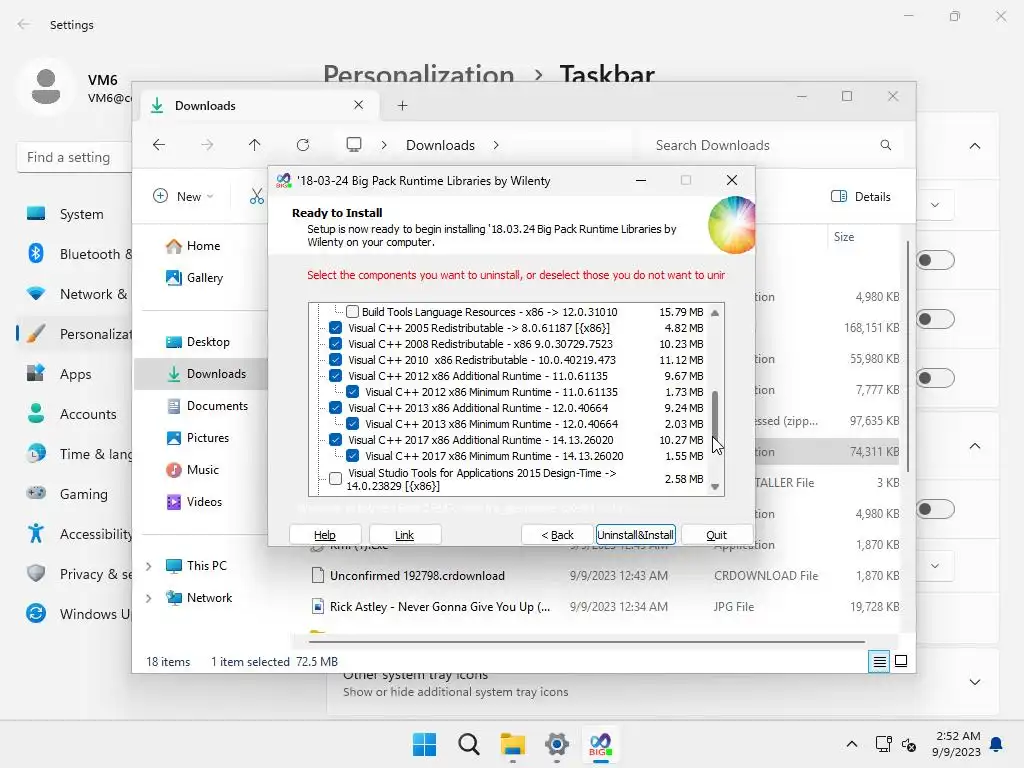Expand Network in navigation pane

click(x=149, y=598)
